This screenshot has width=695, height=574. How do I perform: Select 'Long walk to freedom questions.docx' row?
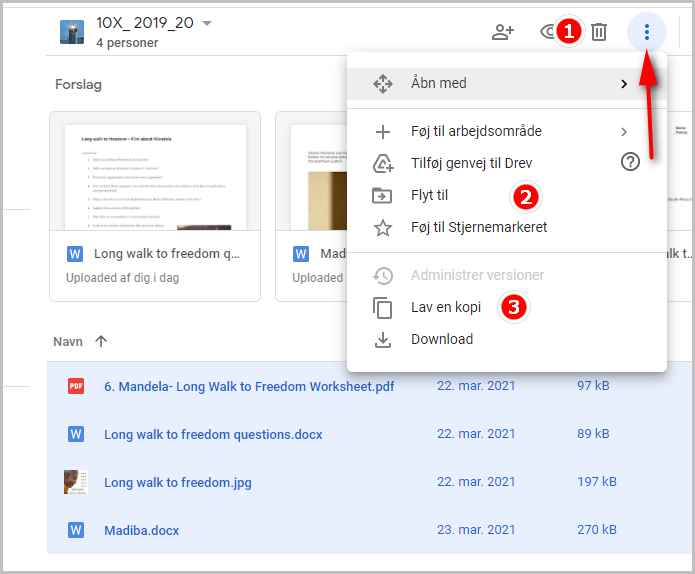tap(370, 434)
